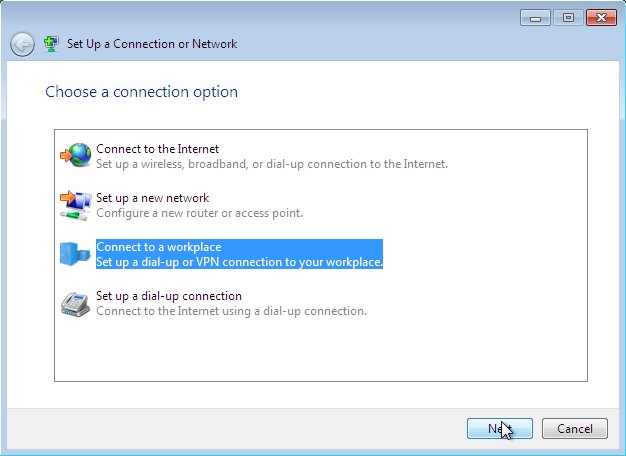Click "Connect to the Internet using a dial-up" description
Viewport: 626px width, 456px height.
pos(231,311)
